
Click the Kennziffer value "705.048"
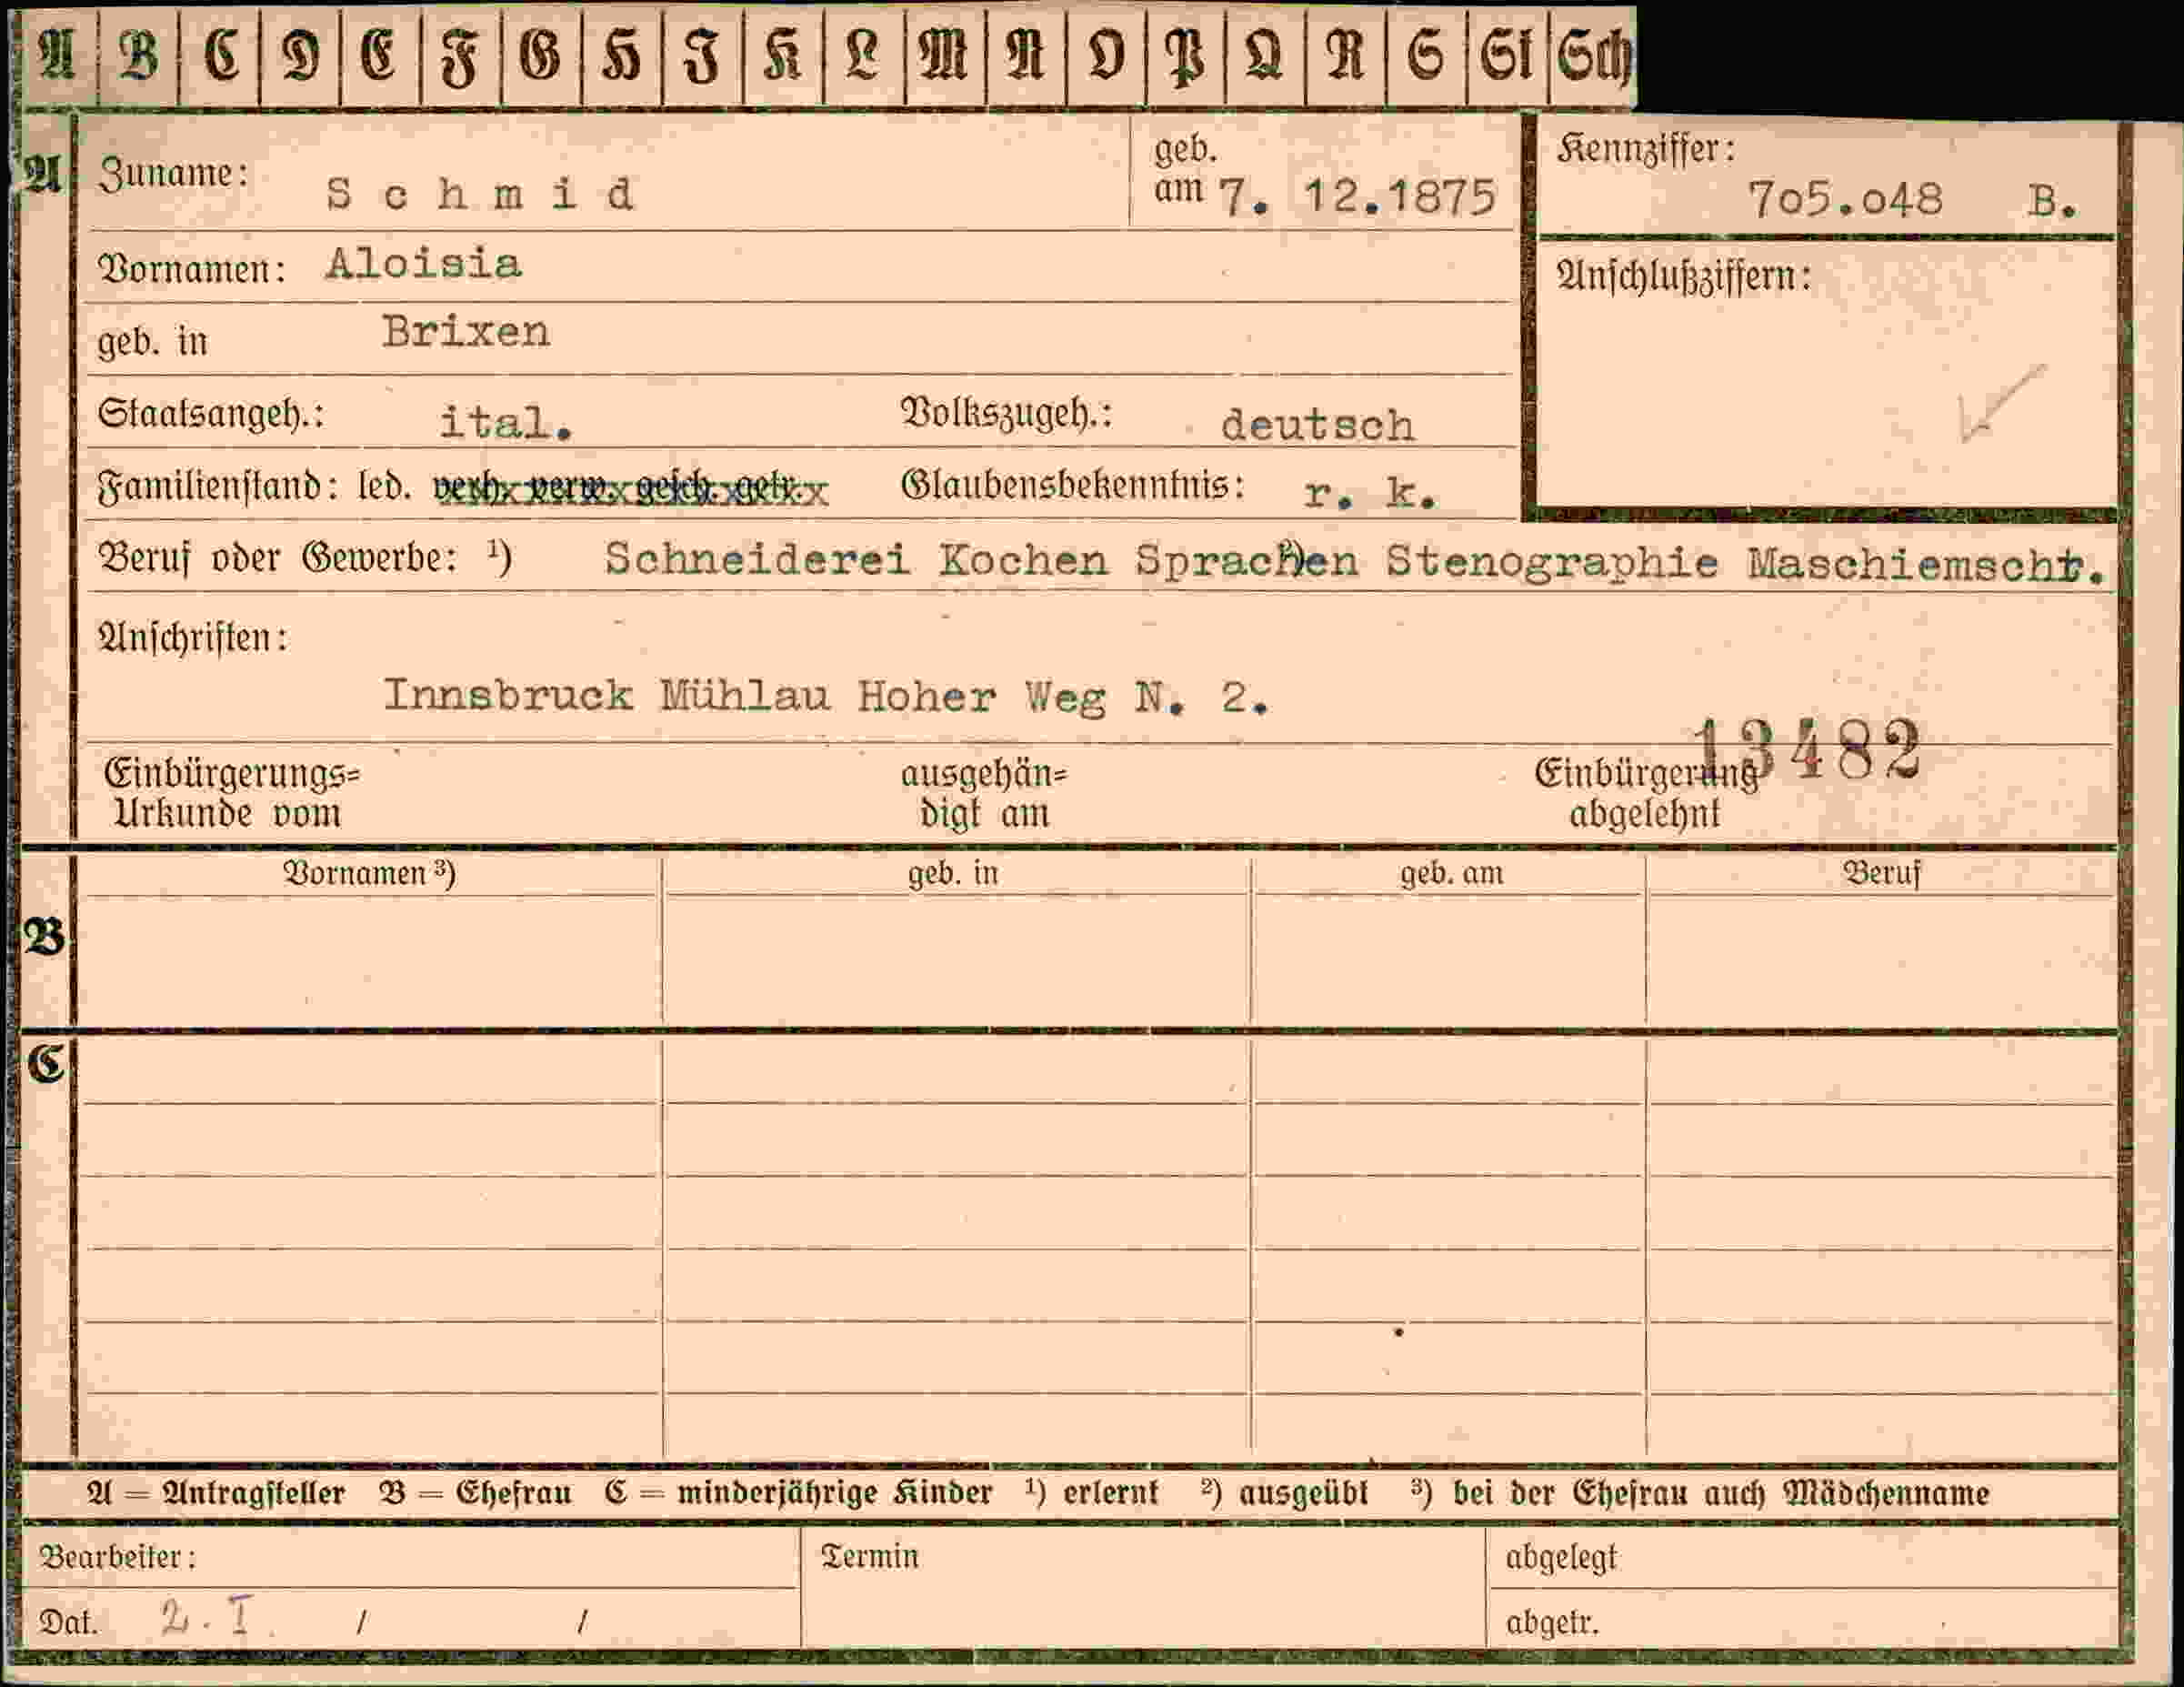pyautogui.click(x=1845, y=199)
